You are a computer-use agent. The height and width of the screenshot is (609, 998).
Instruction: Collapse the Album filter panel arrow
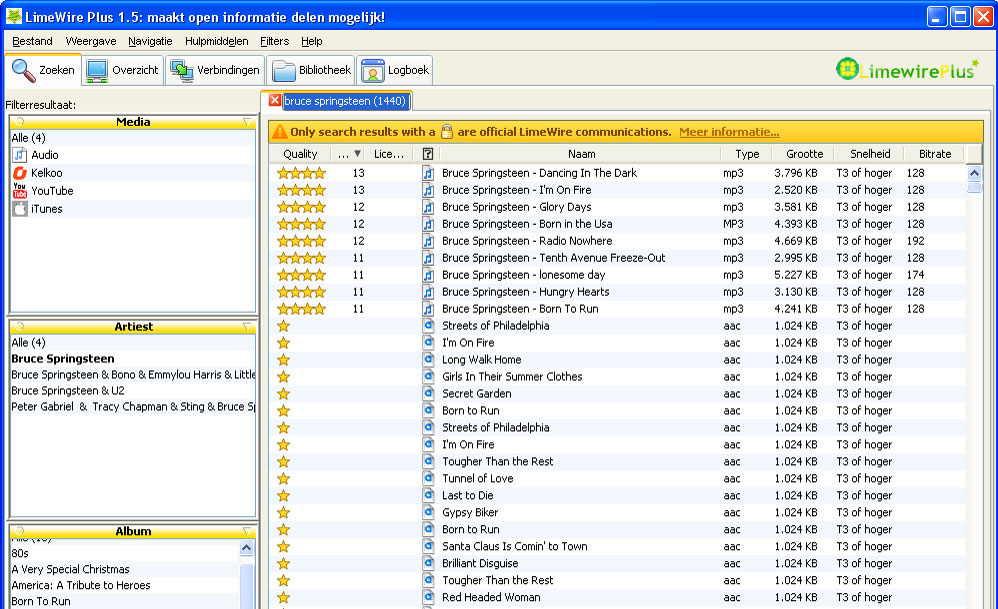pyautogui.click(x=247, y=531)
